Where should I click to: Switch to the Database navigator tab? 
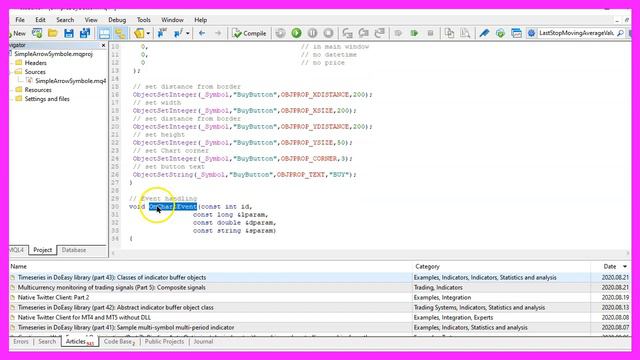[x=74, y=250]
